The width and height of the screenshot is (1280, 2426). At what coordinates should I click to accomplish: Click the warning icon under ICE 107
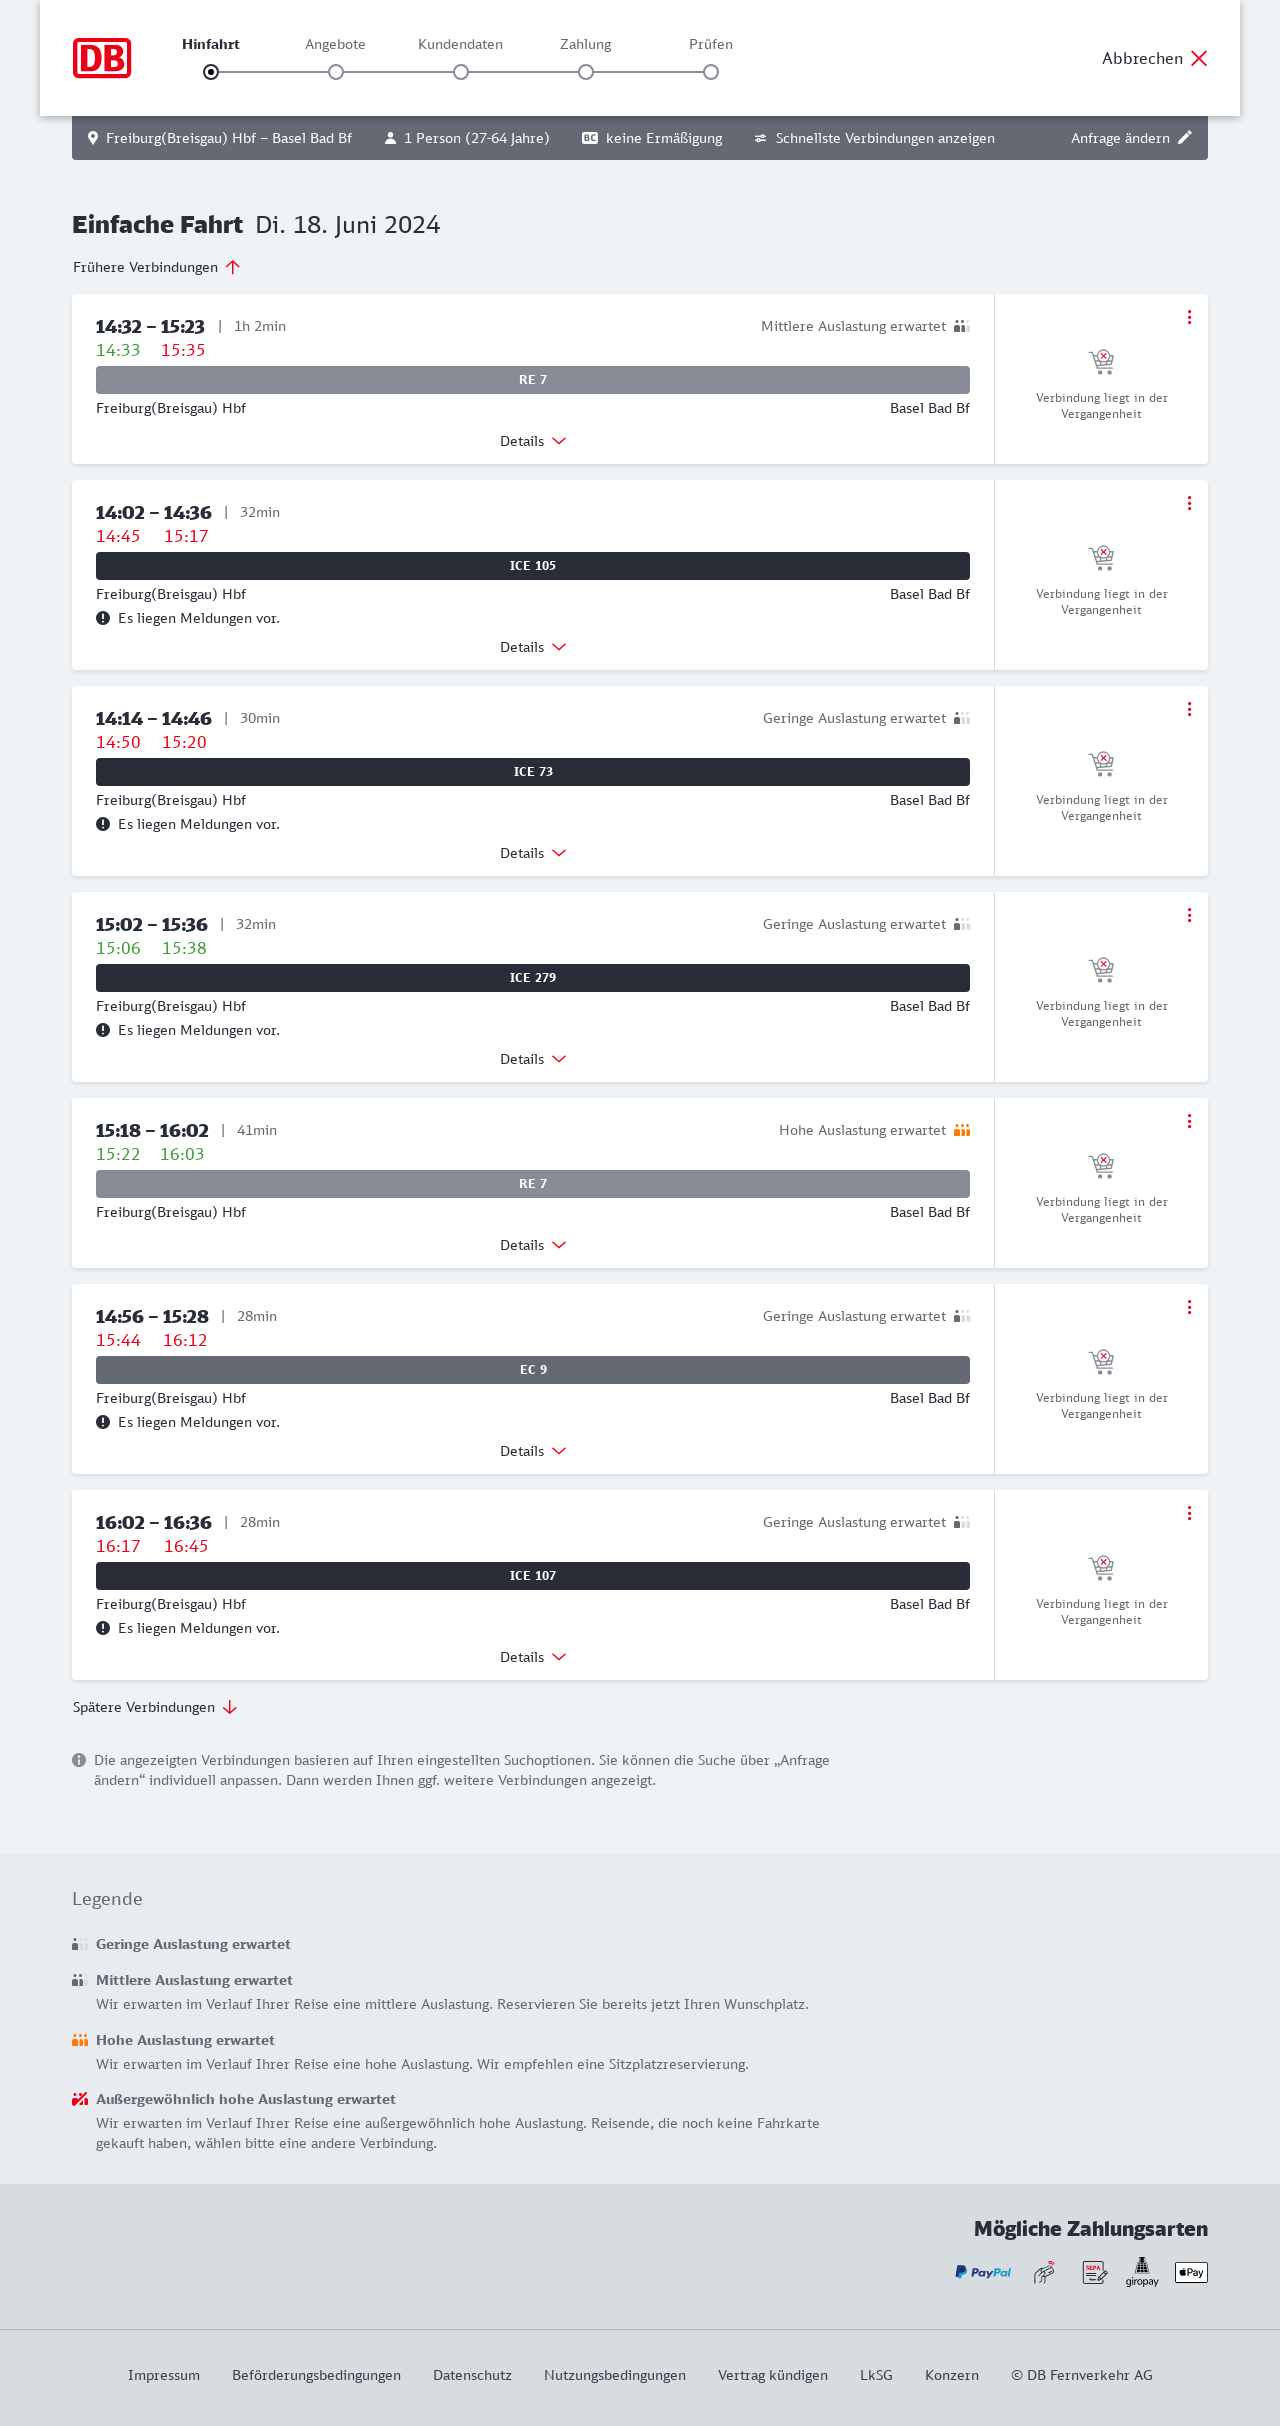tap(103, 1628)
